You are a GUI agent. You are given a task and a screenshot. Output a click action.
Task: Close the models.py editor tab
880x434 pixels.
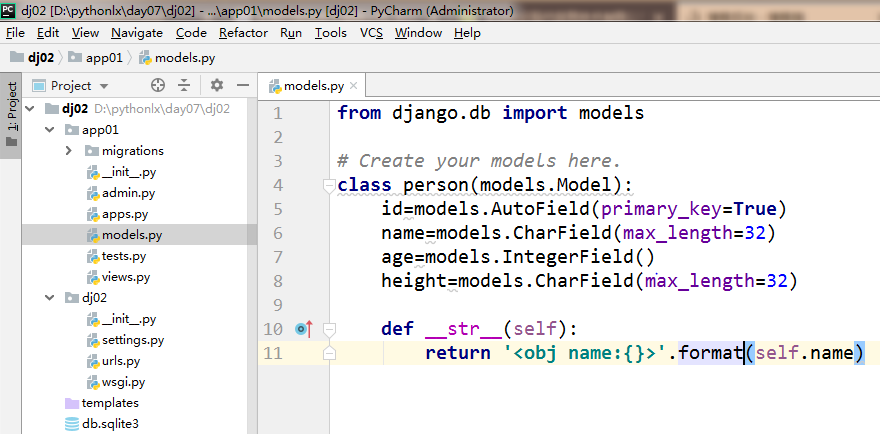[x=353, y=86]
